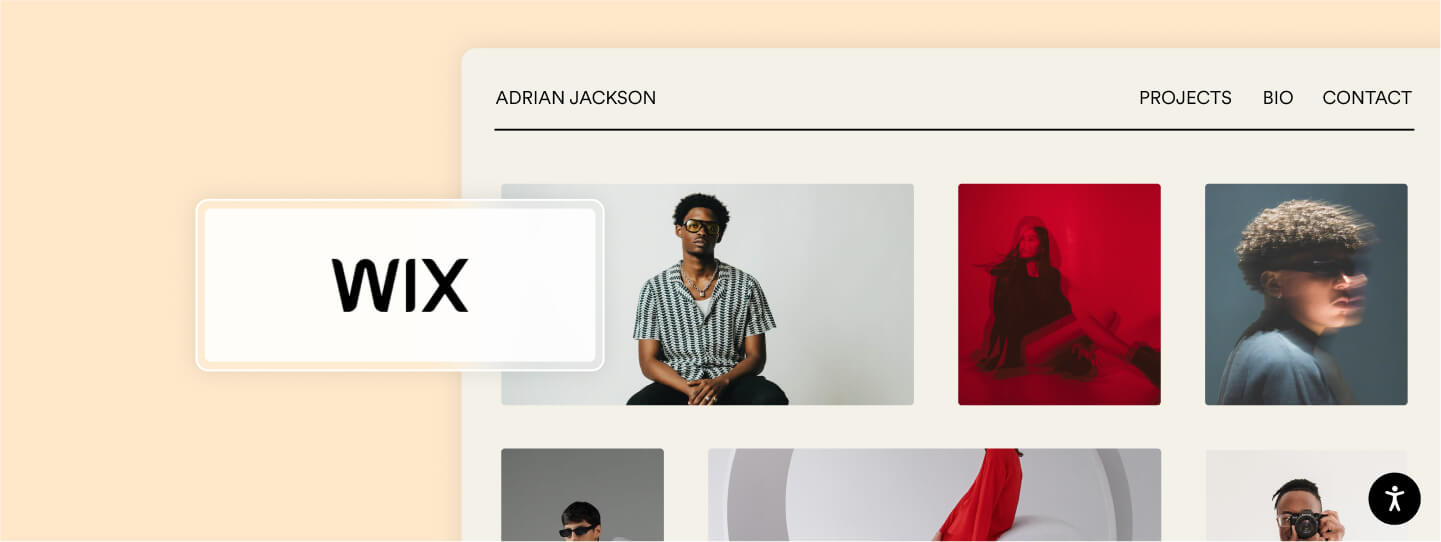Open the man with sunglasses on gray thumbnail
The height and width of the screenshot is (542, 1441).
coord(582,495)
